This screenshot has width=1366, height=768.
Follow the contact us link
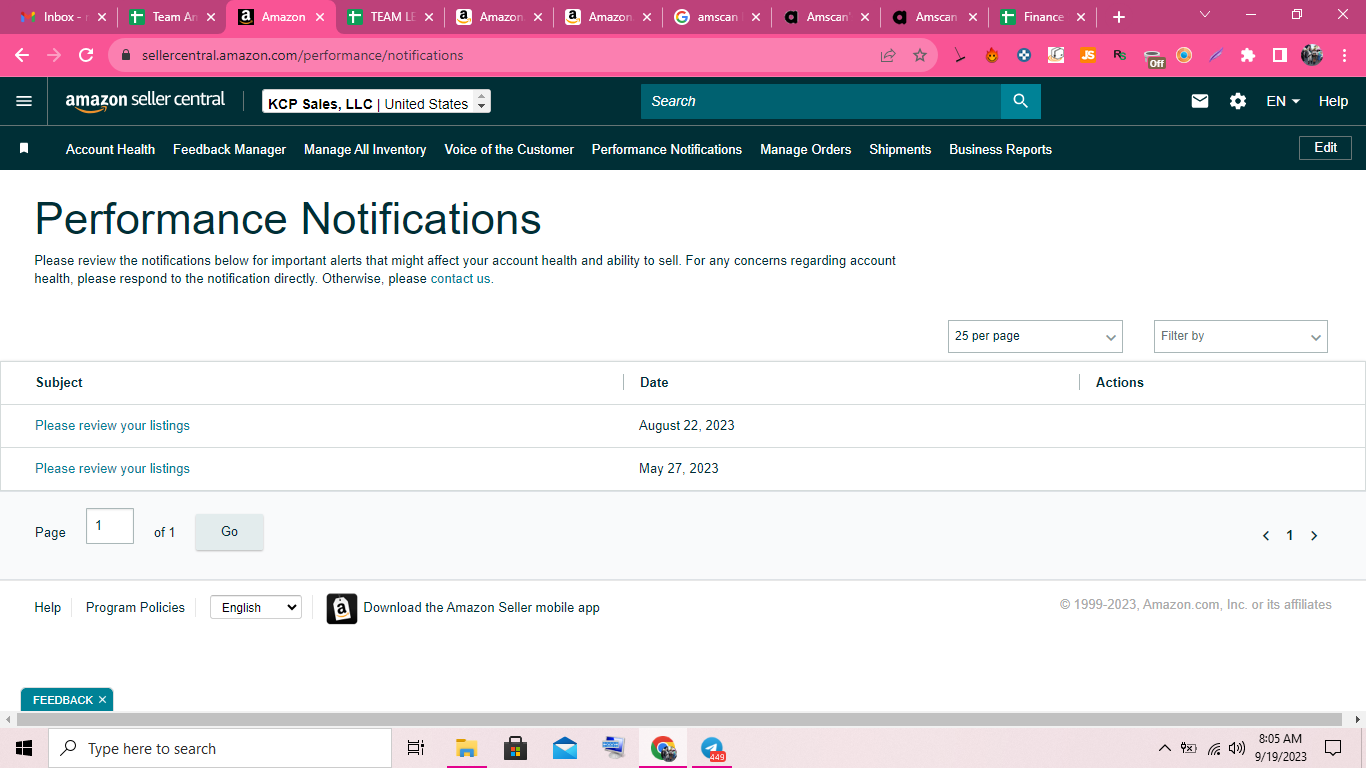(x=461, y=279)
